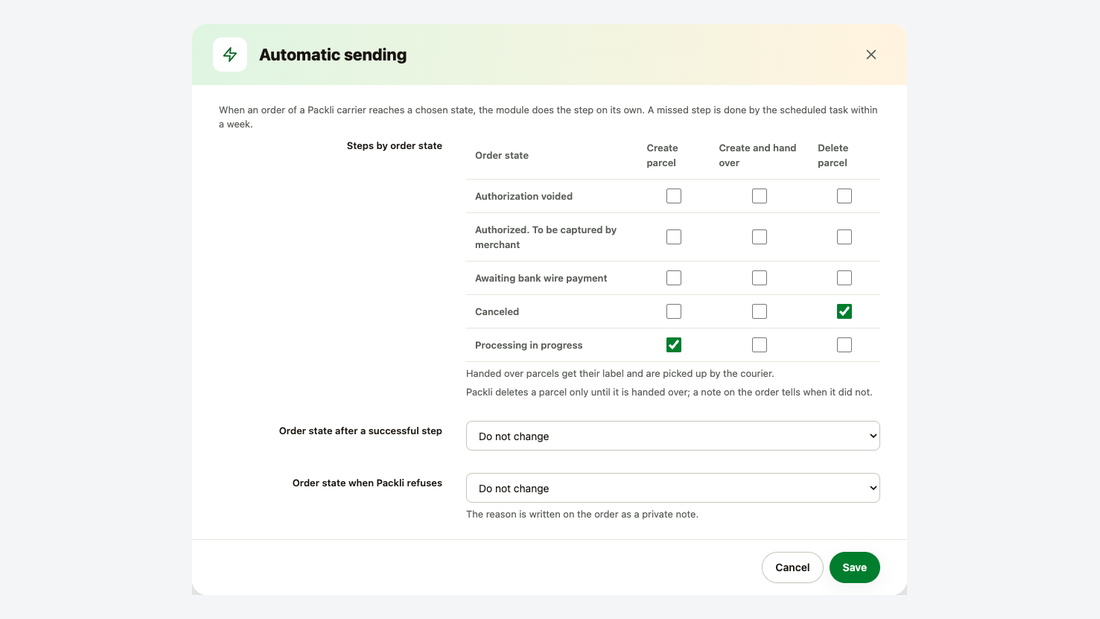This screenshot has width=1100, height=619.
Task: Uncheck Delete parcel for Canceled
Action: point(844,312)
